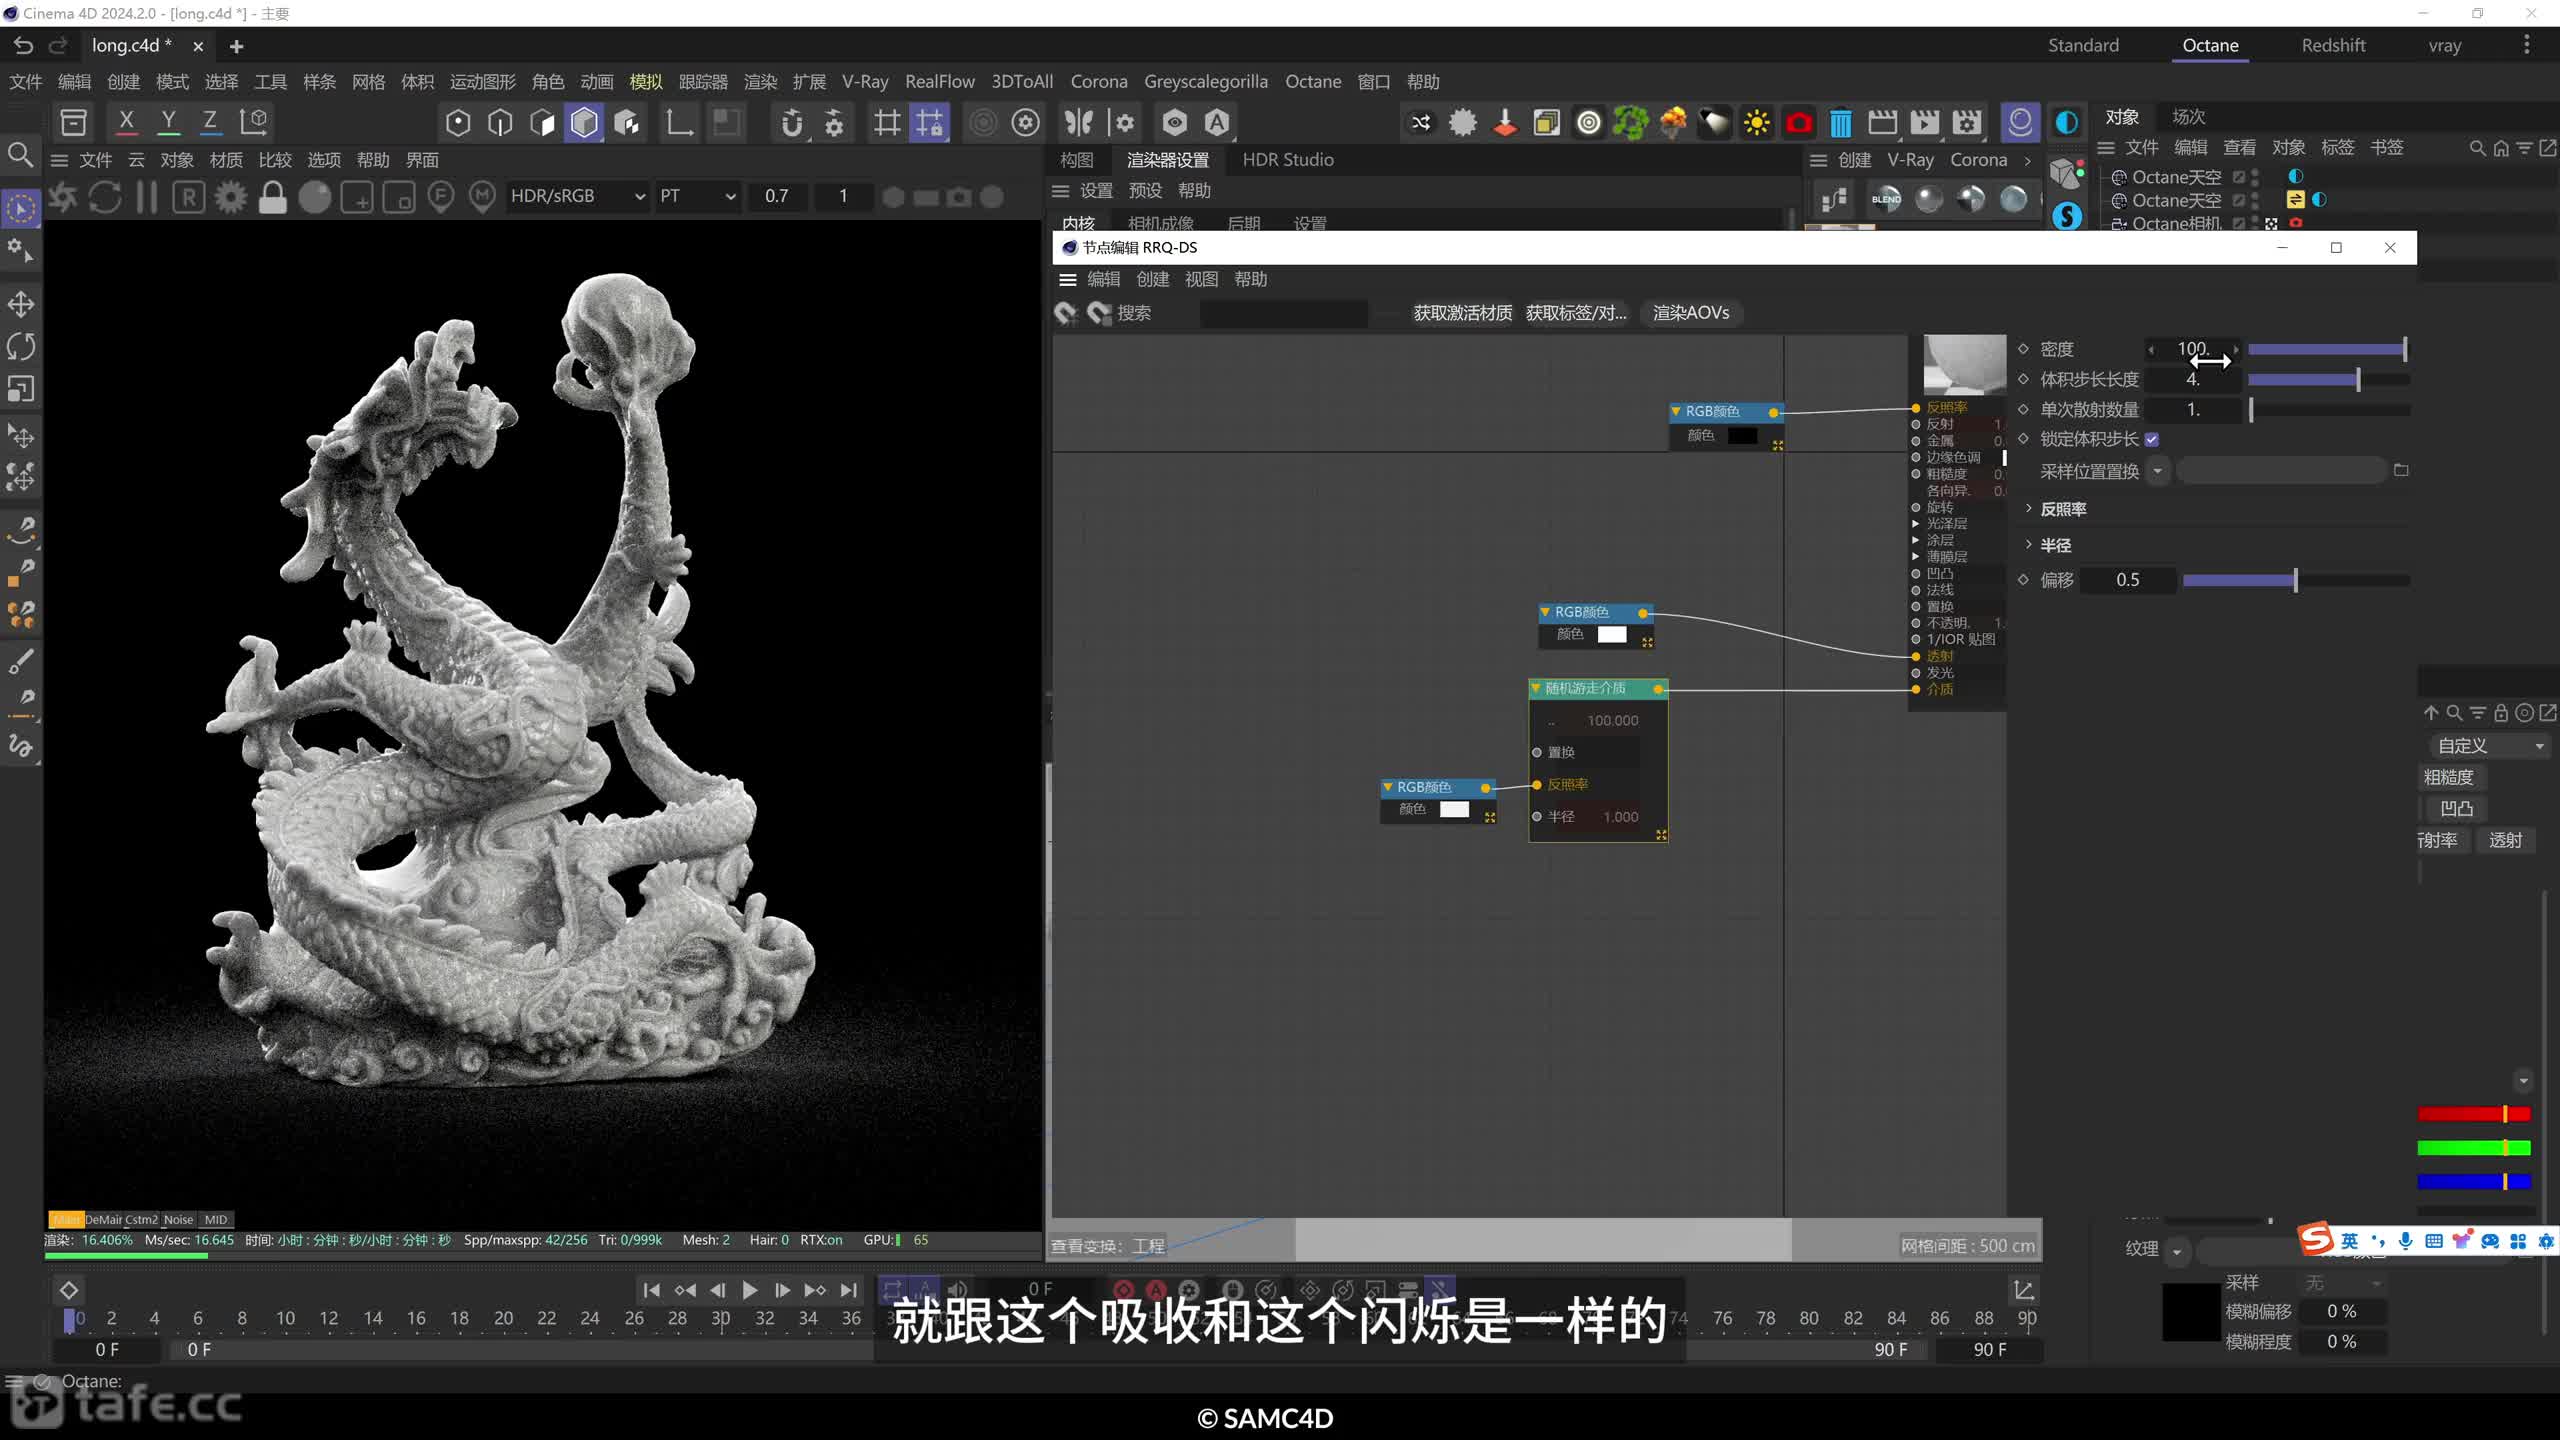Switch to HDR Studio tab

tap(1287, 160)
